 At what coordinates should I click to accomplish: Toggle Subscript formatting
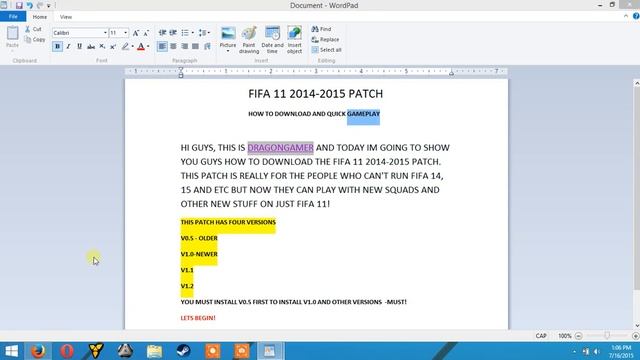102,47
